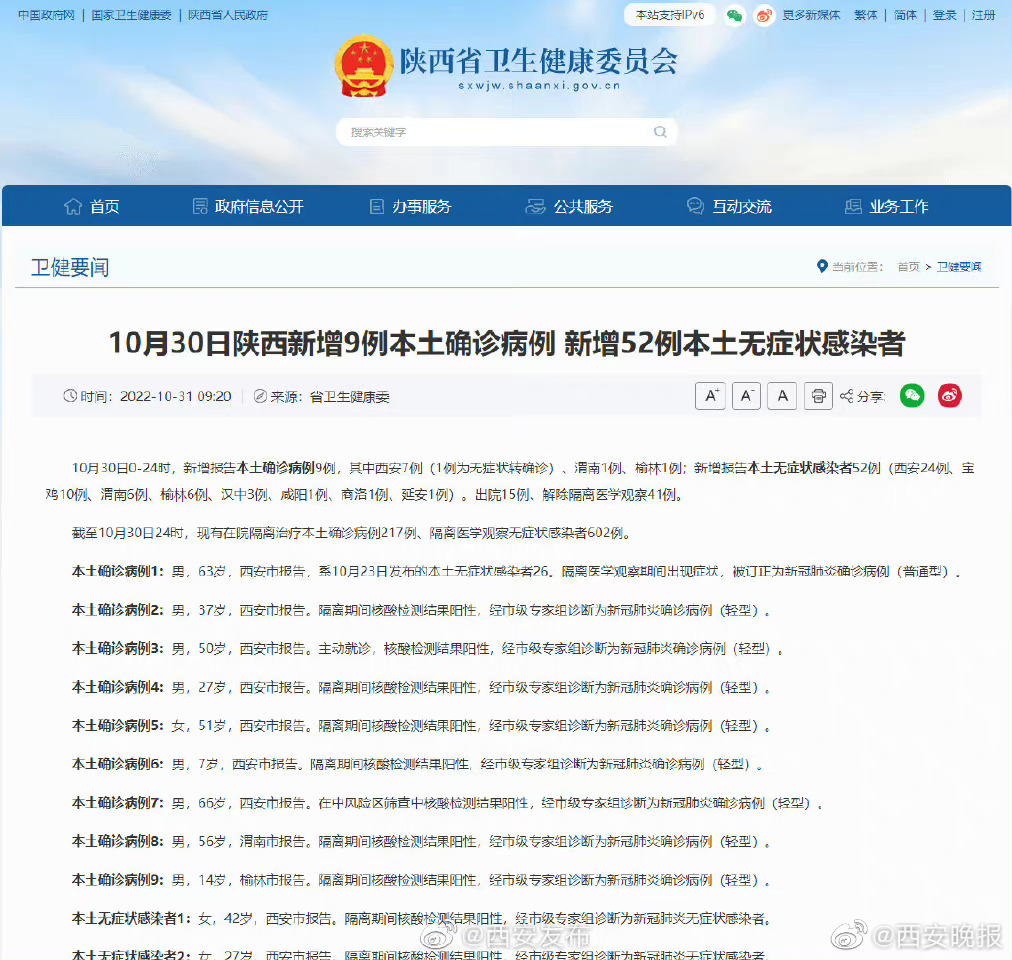Click the magnifier search icon

click(x=660, y=132)
